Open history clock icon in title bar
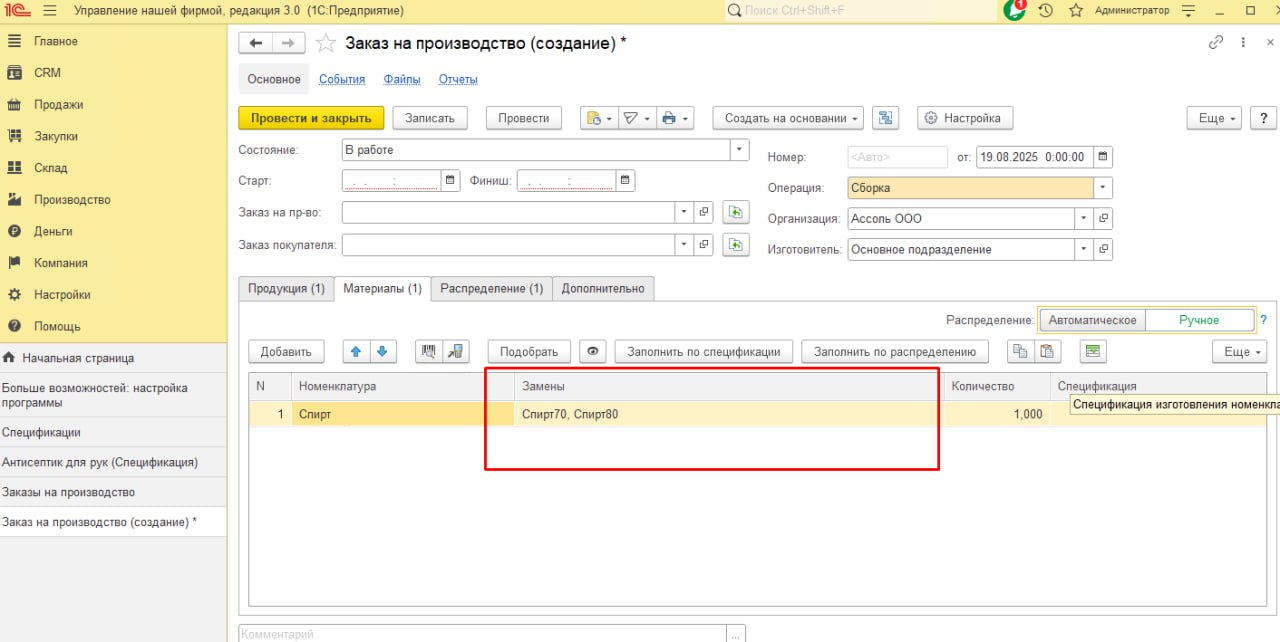1280x642 pixels. (1045, 10)
